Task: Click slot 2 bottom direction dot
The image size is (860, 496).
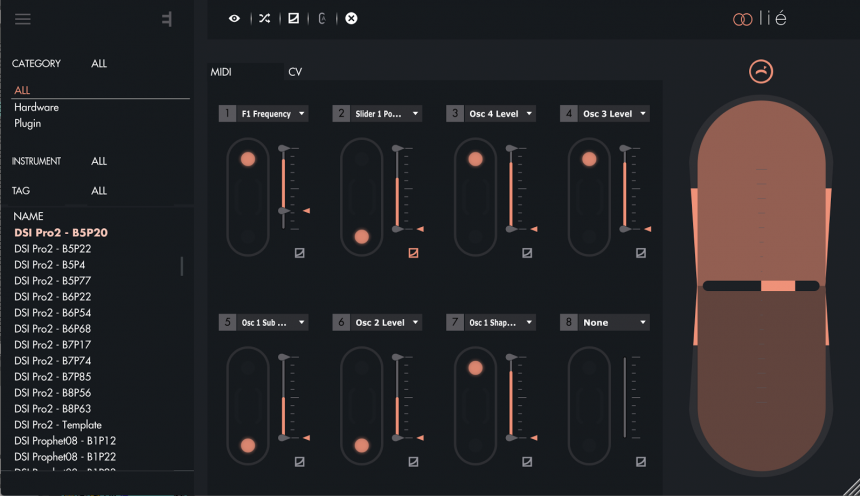Action: click(361, 236)
